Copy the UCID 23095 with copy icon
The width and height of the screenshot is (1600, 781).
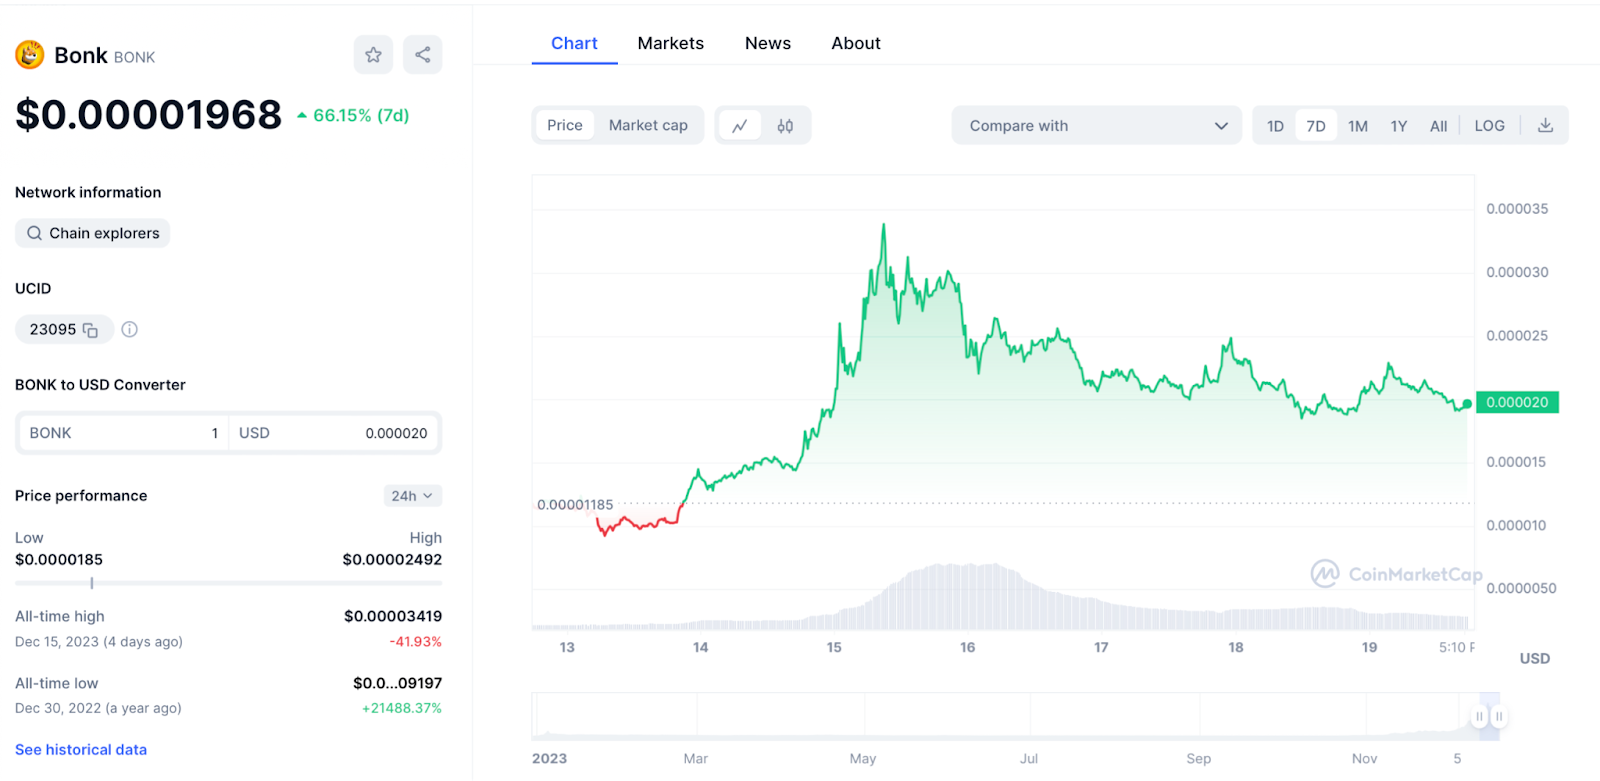coord(90,330)
